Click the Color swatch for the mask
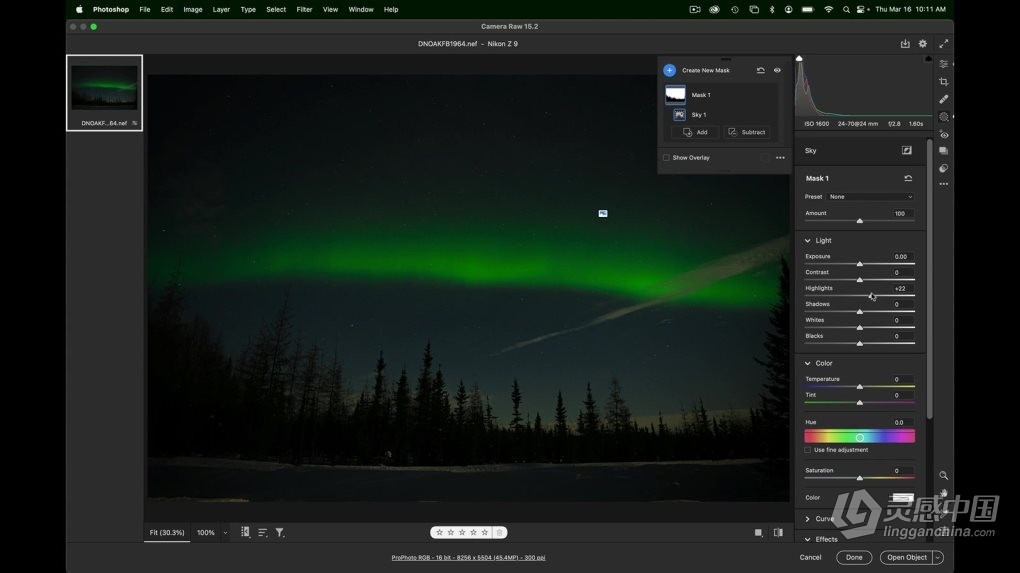The width and height of the screenshot is (1020, 573). tap(903, 498)
